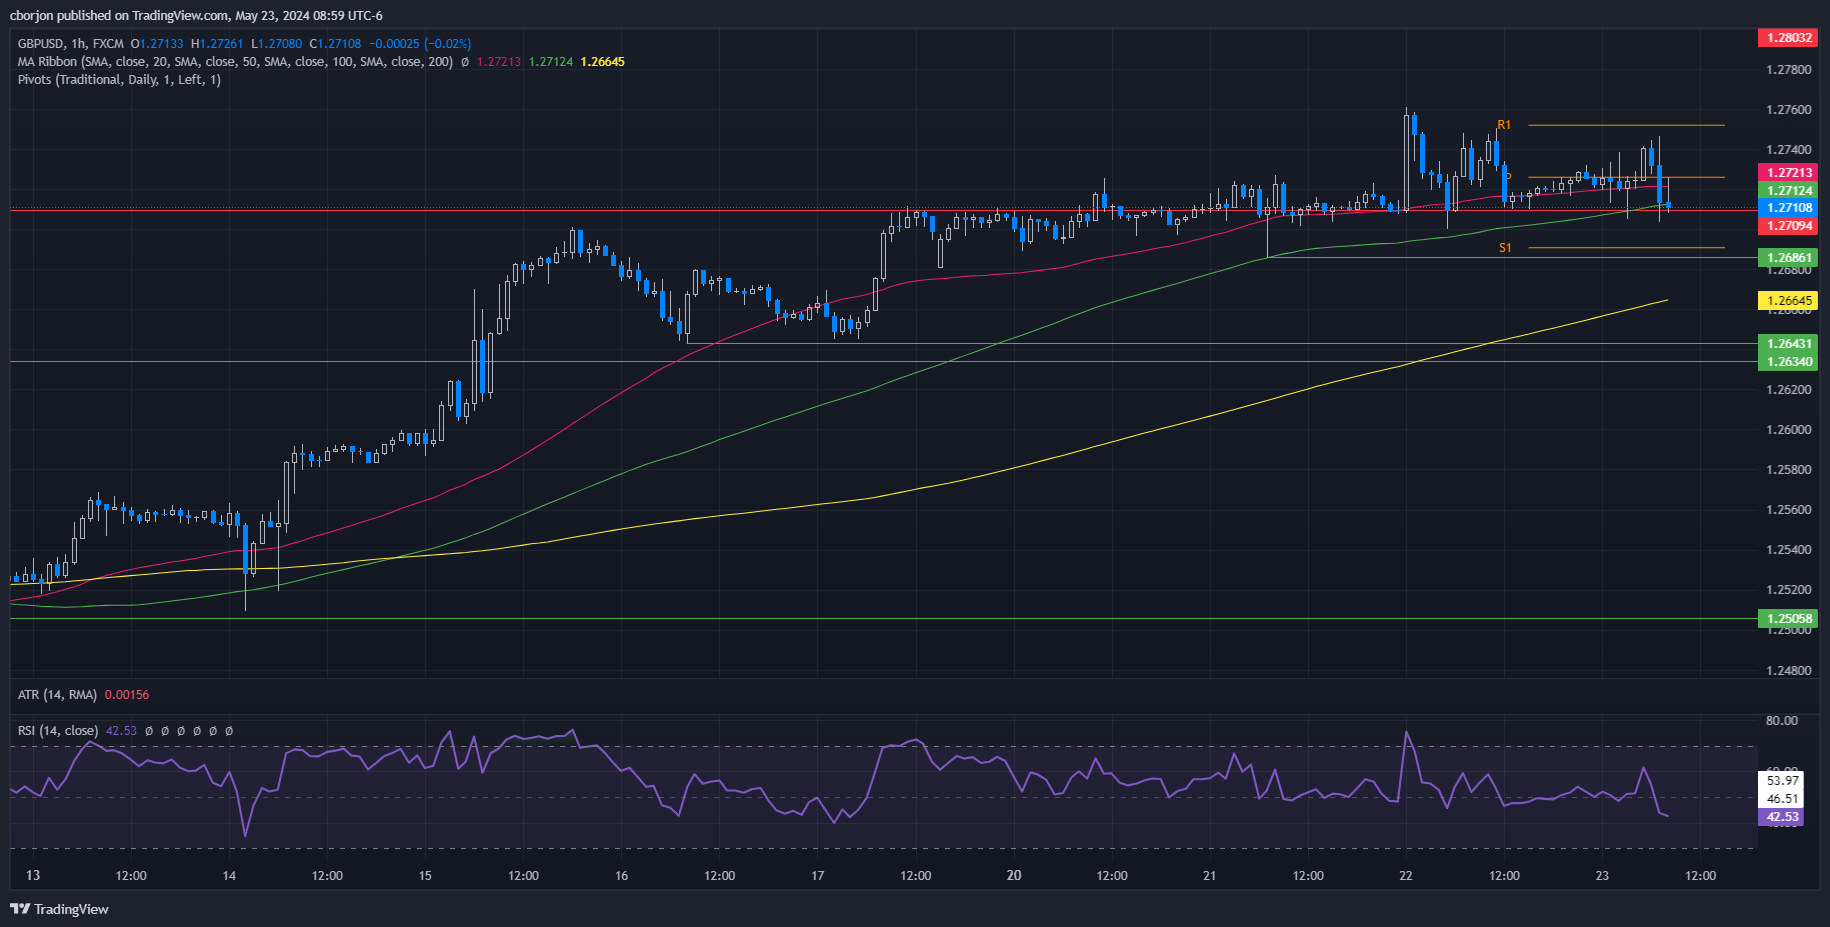The height and width of the screenshot is (927, 1830).
Task: Click the 1.26000 mark on the price scale
Action: pos(1788,430)
